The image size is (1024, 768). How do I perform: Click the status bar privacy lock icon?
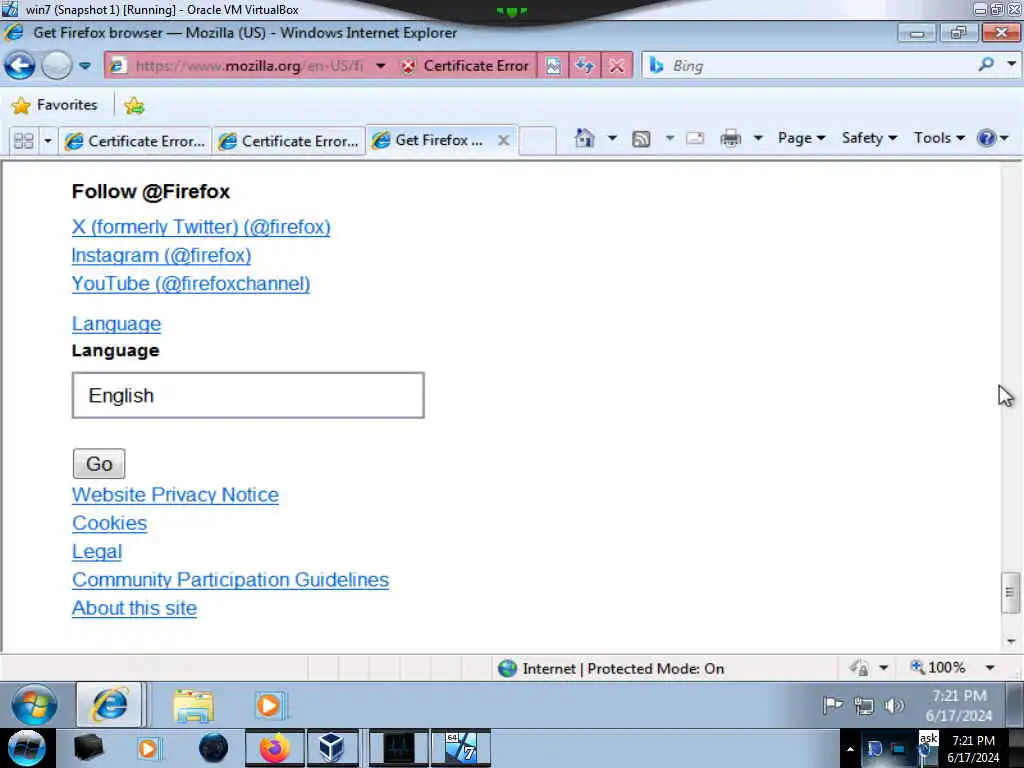click(x=859, y=668)
